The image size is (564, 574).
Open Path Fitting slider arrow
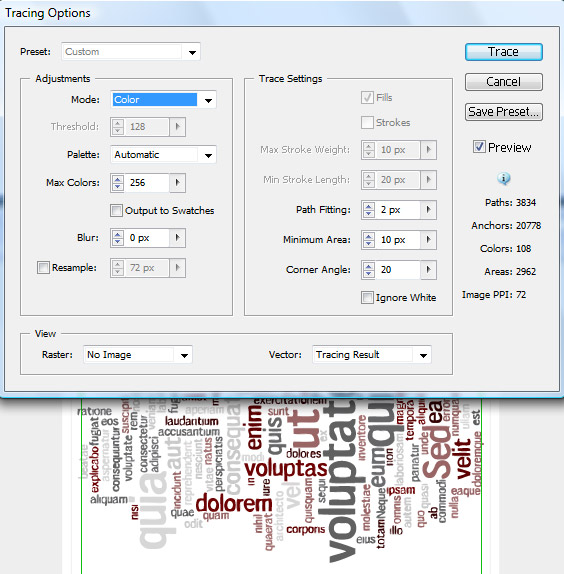428,210
